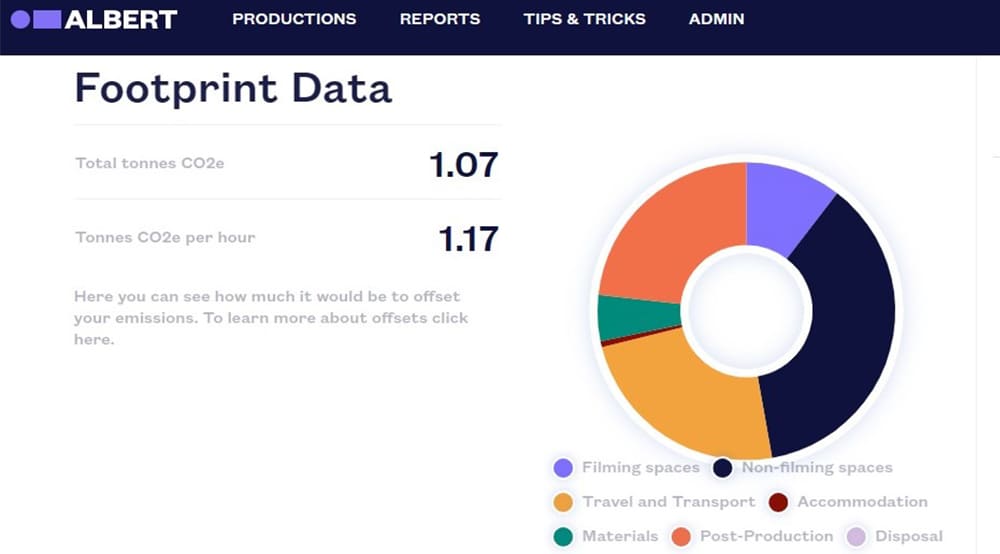Toggle the Materials legend dot
Viewport: 1000px width, 554px height.
click(x=563, y=537)
